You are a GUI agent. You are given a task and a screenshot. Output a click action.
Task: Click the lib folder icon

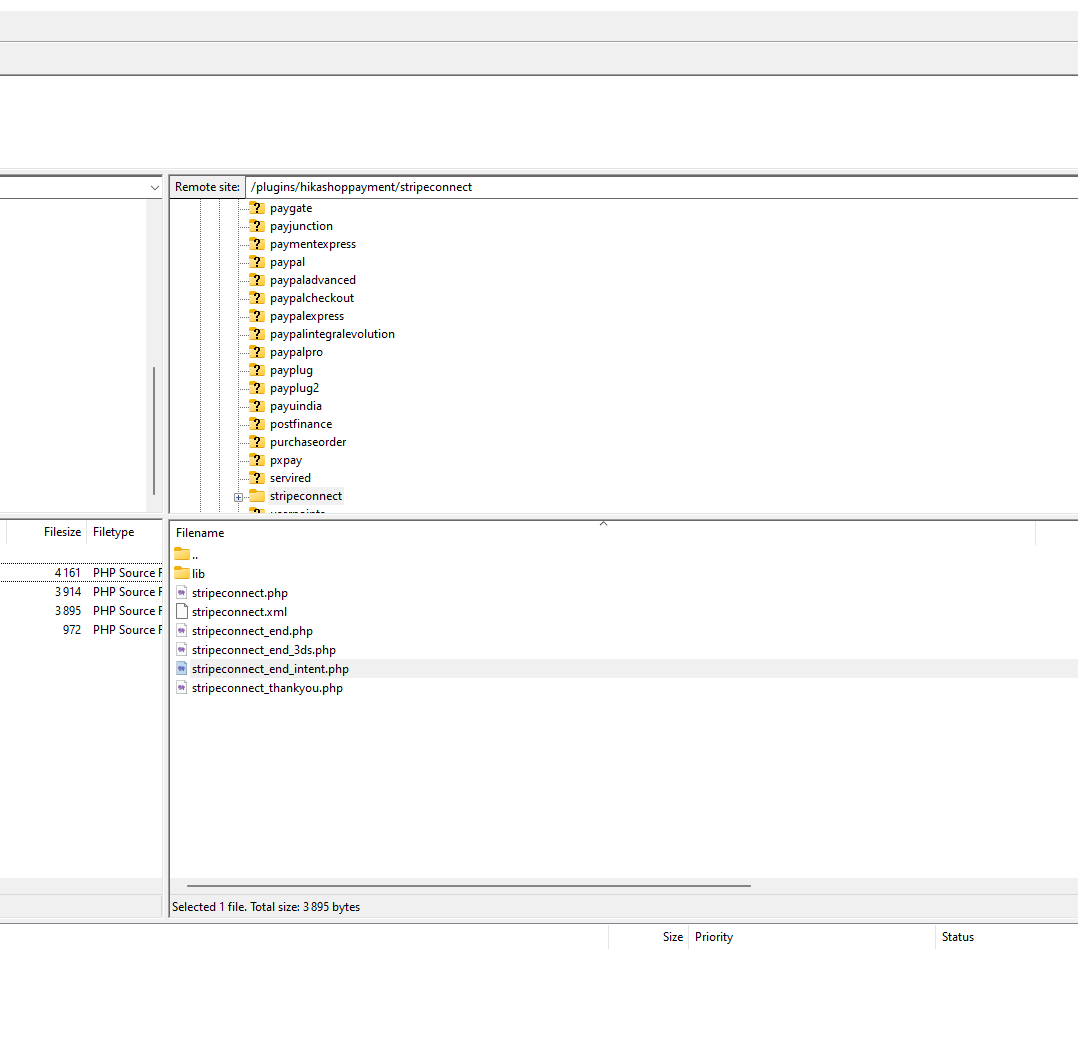(x=182, y=573)
